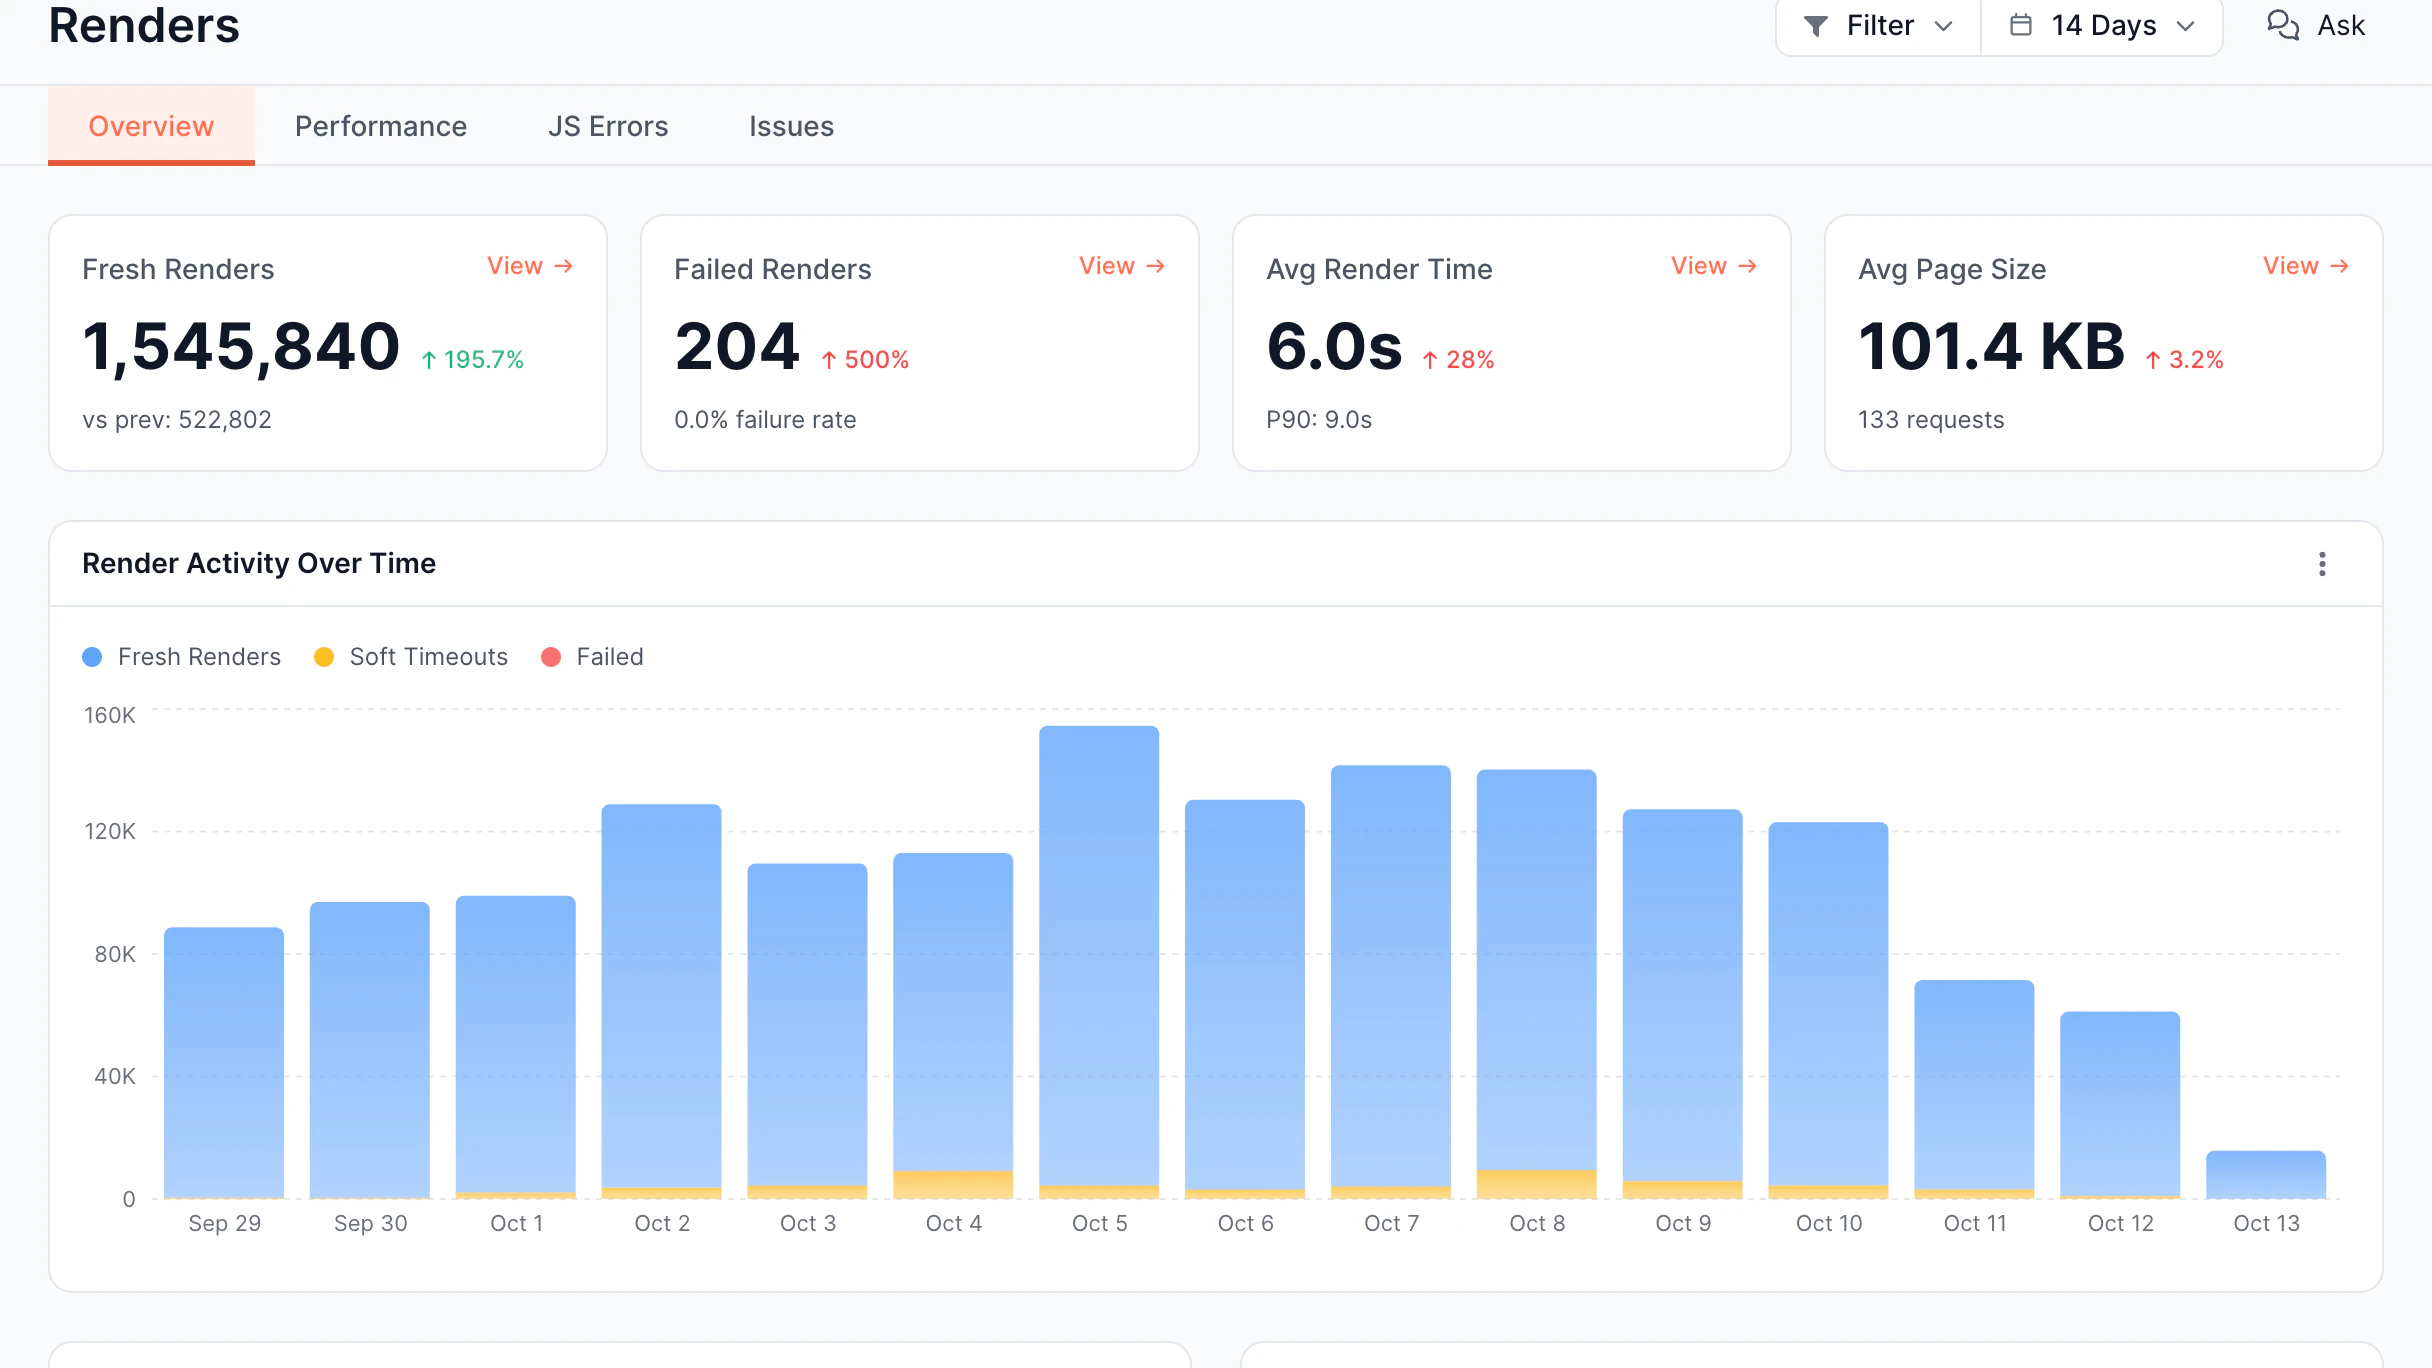
Task: Click View link on Failed Renders card
Action: (x=1122, y=266)
